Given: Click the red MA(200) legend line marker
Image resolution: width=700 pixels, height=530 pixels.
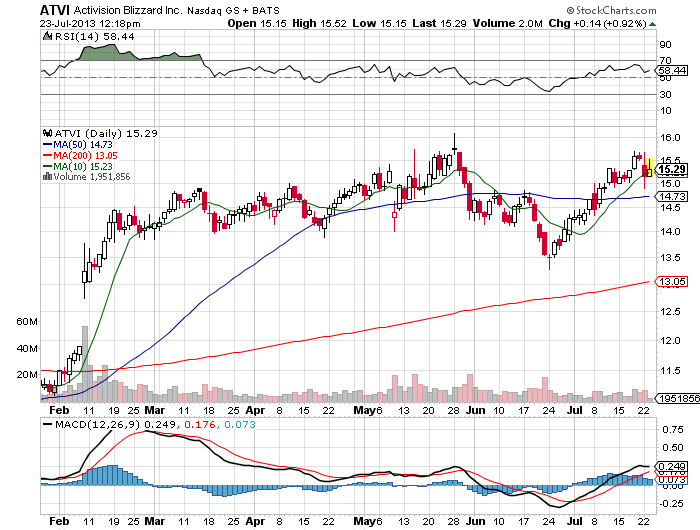Looking at the screenshot, I should [48, 155].
